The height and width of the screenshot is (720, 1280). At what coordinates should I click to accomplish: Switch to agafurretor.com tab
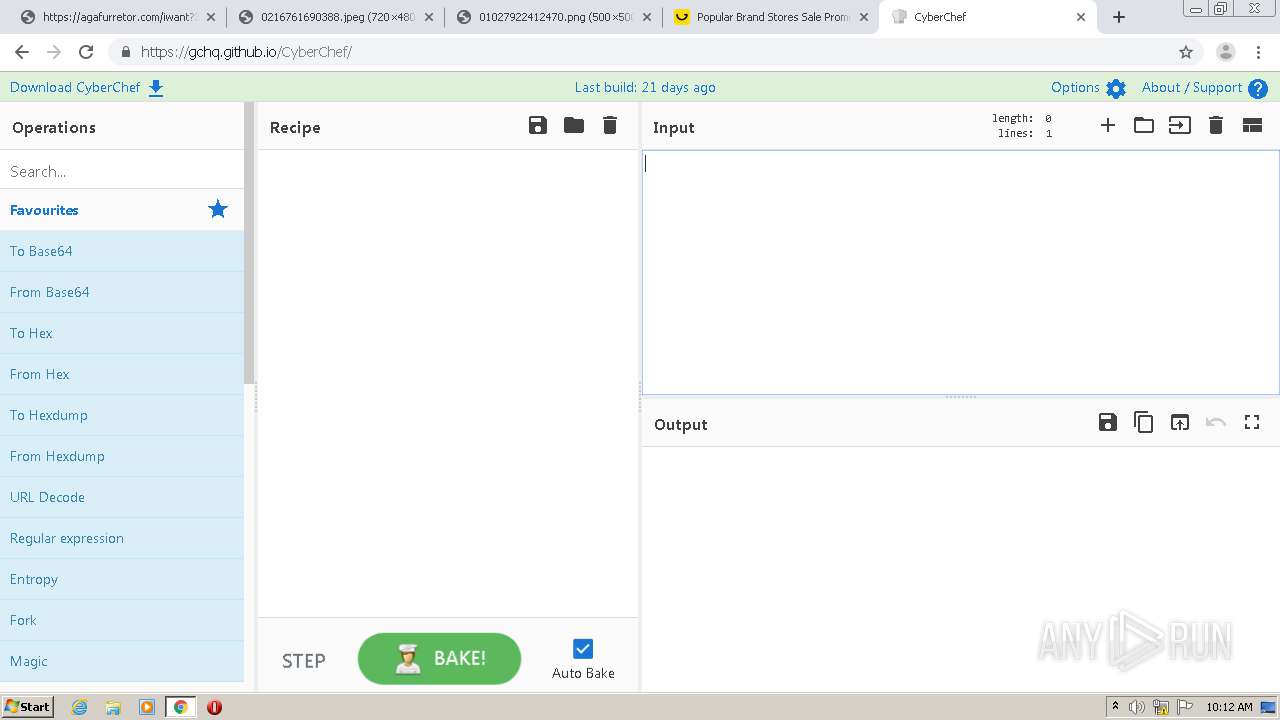point(113,17)
